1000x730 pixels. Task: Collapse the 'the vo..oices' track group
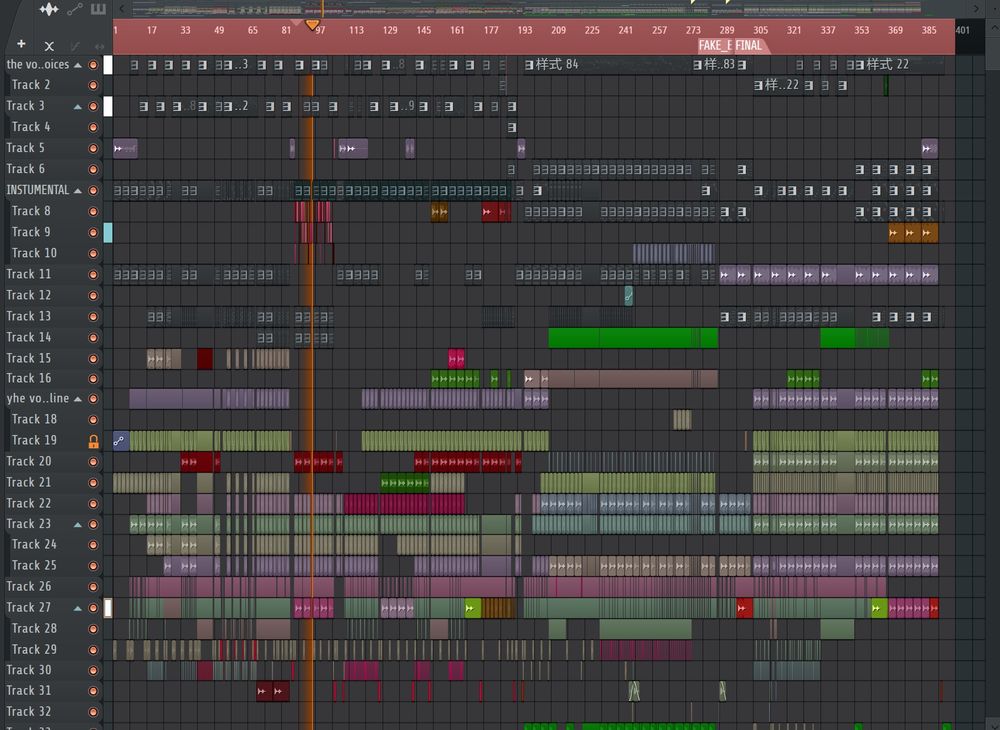pos(78,65)
